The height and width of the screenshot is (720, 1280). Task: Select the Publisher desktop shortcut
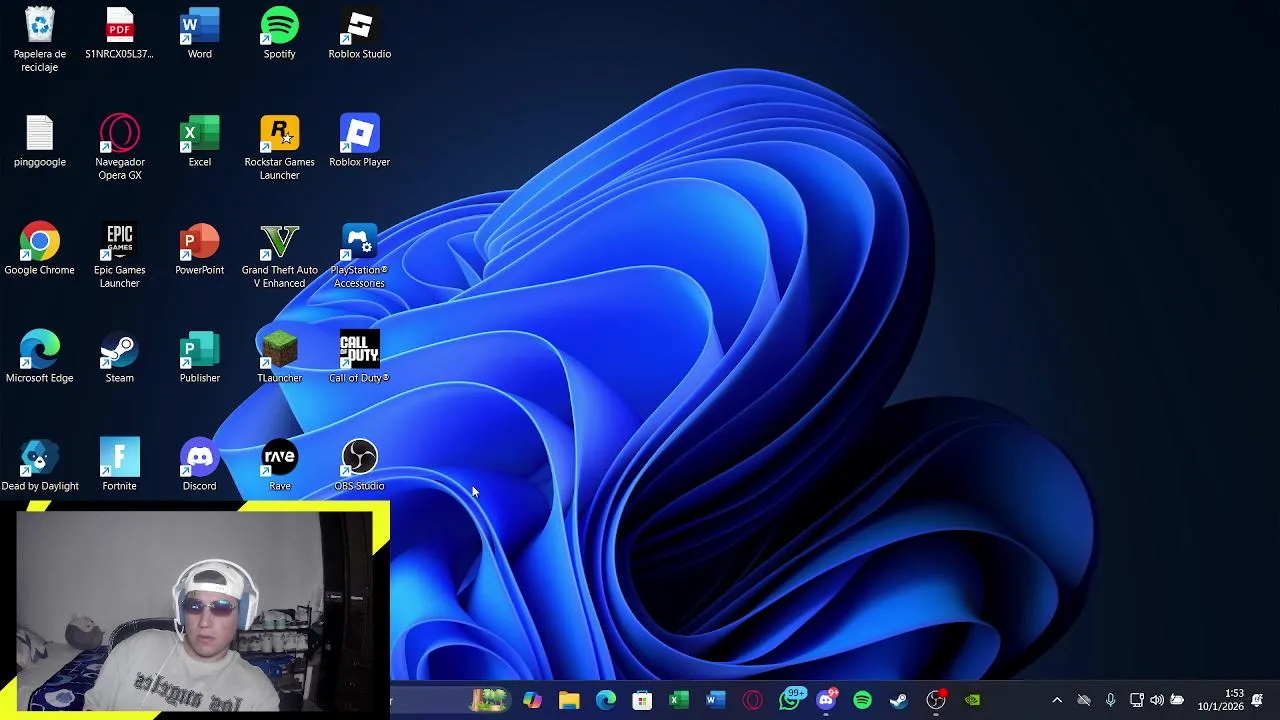pyautogui.click(x=200, y=357)
